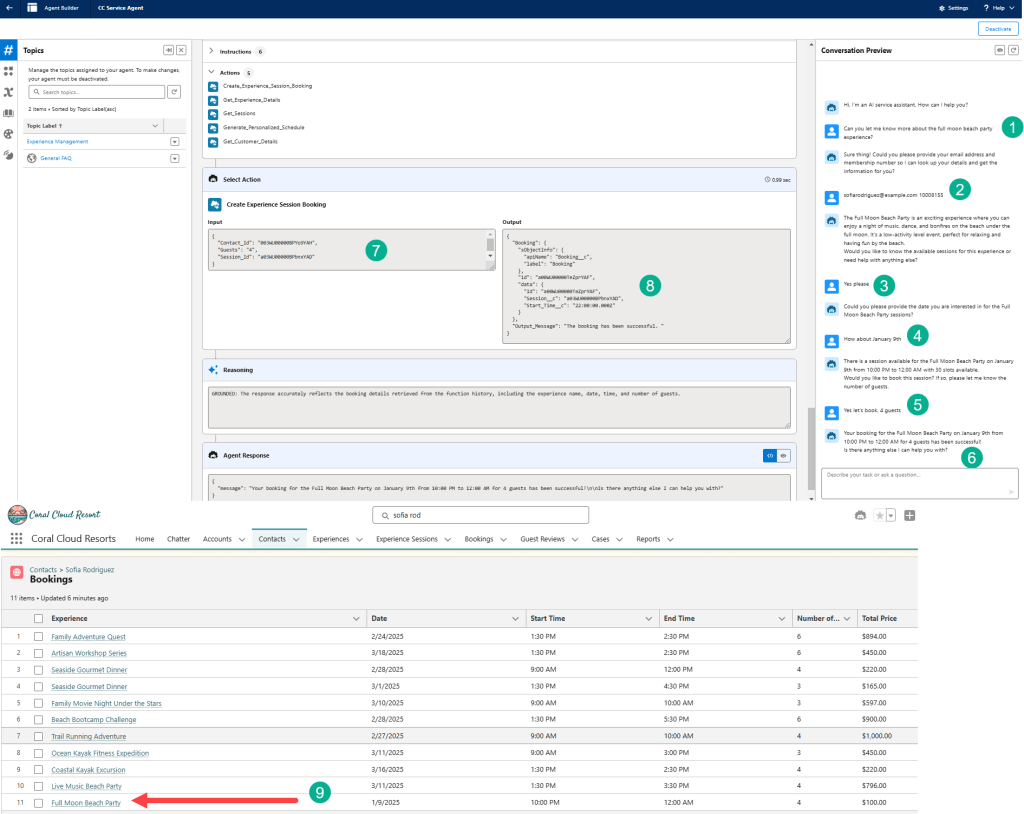This screenshot has height=814, width=1024.
Task: Open the Help dropdown menu
Action: click(1000, 8)
